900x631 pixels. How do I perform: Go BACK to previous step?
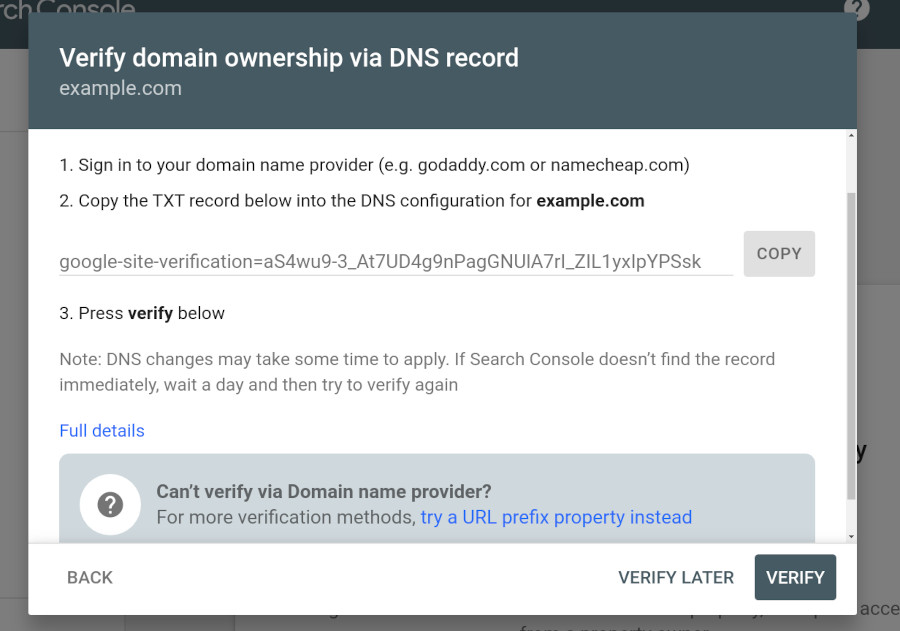tap(90, 577)
